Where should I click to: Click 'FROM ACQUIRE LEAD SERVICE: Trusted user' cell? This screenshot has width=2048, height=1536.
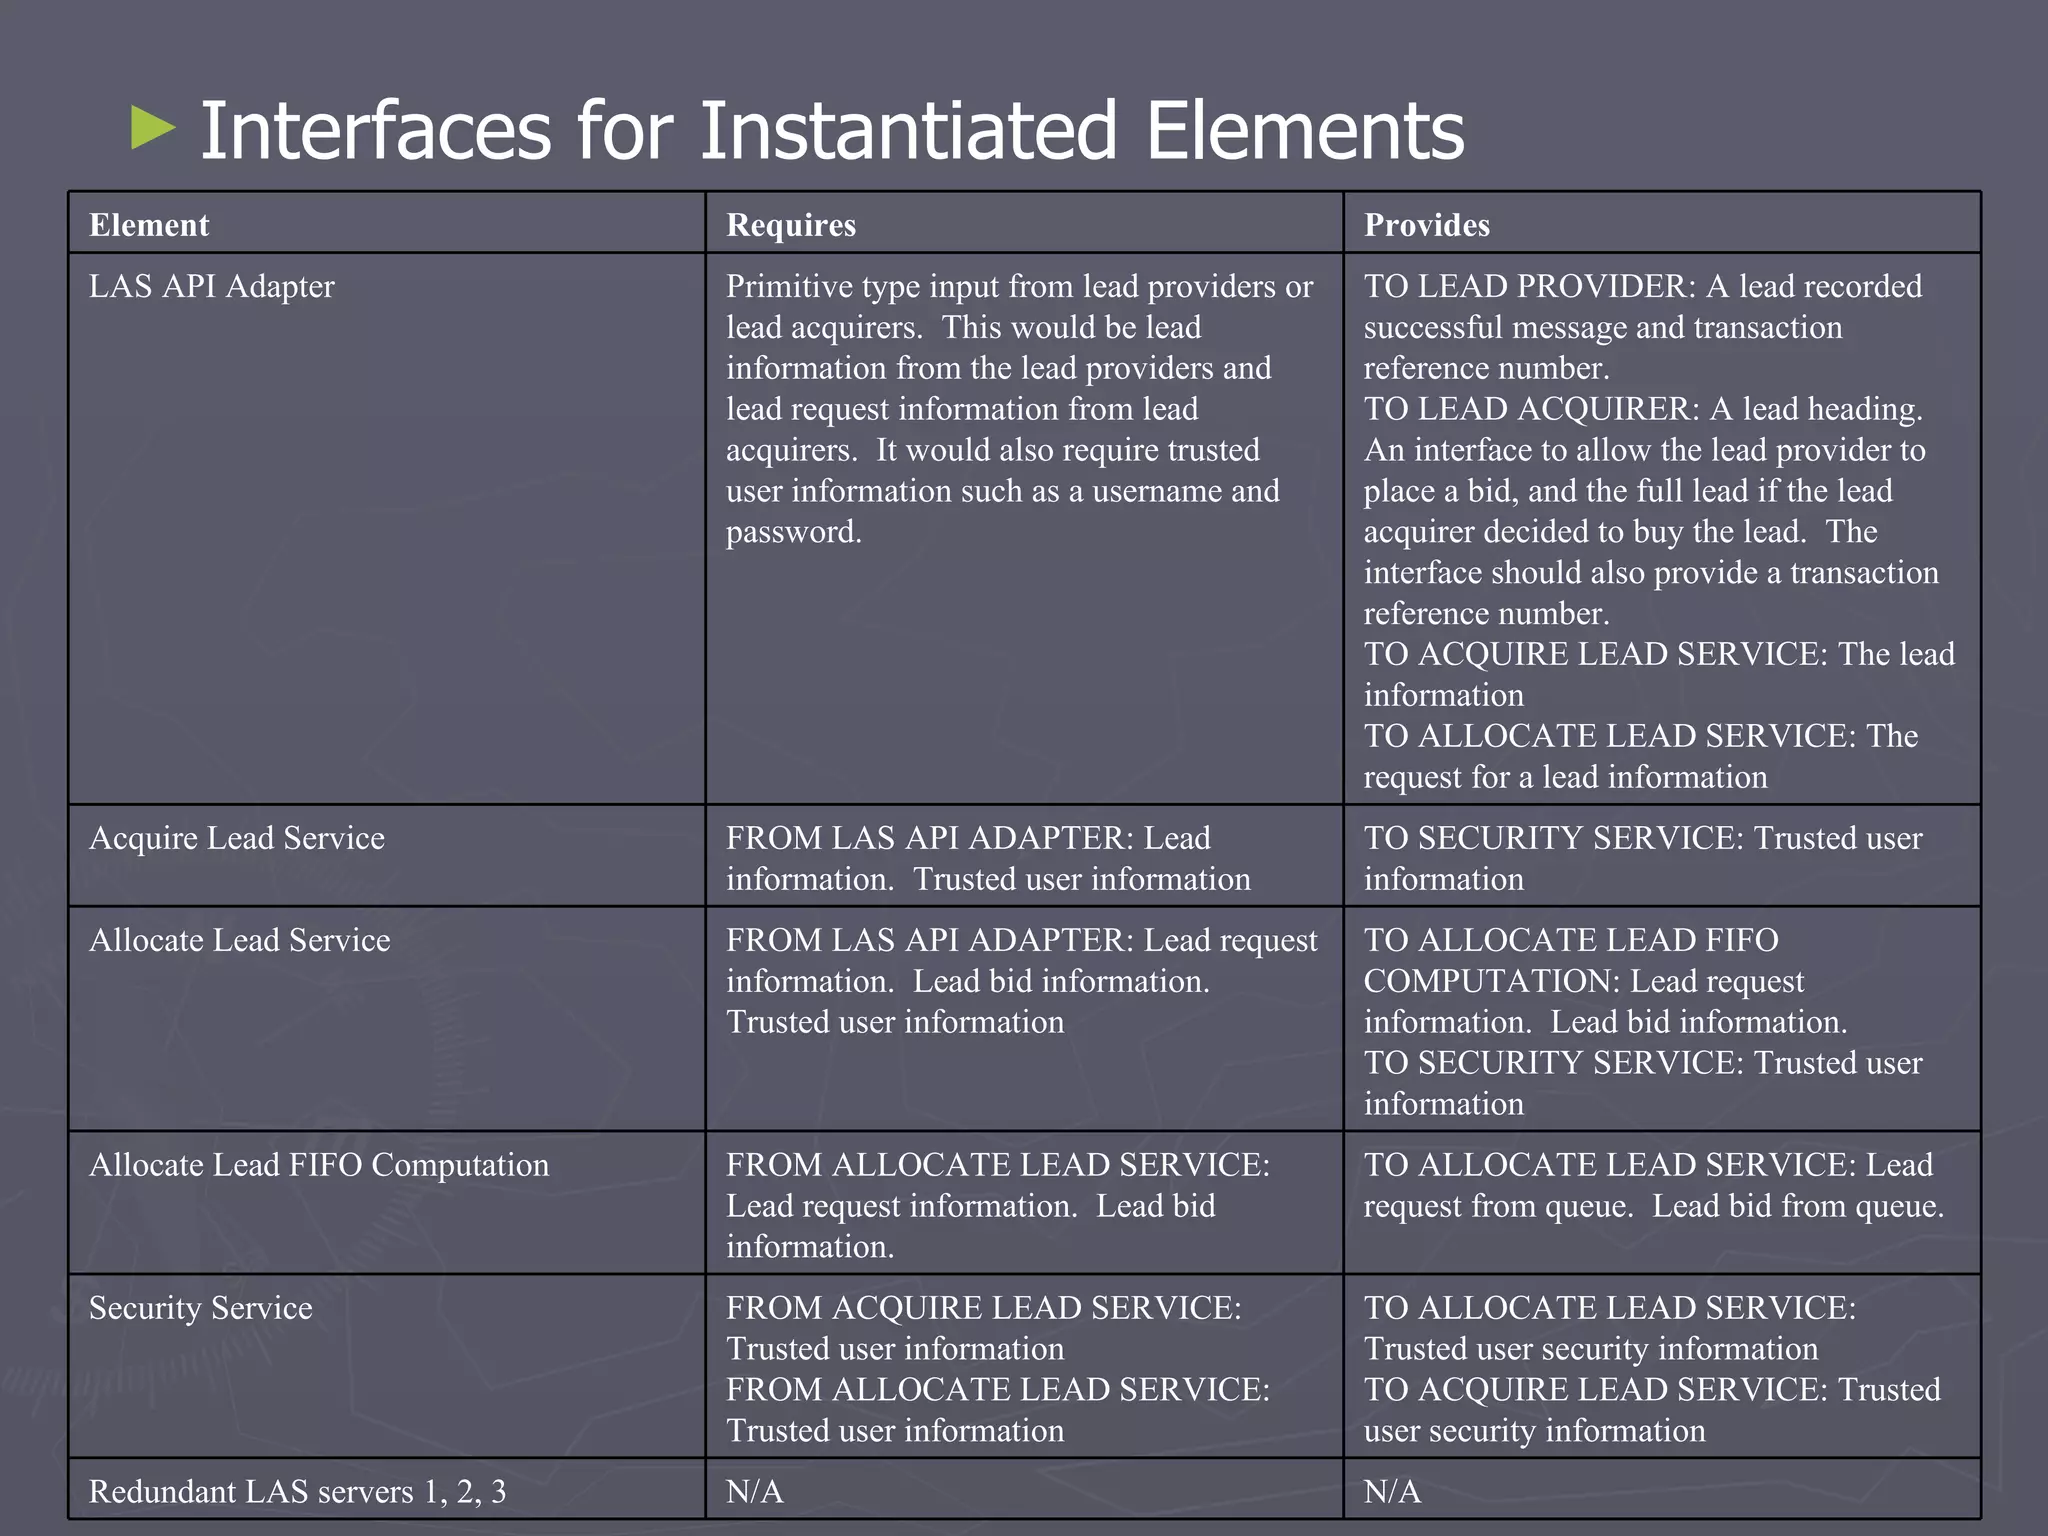pos(1024,1366)
